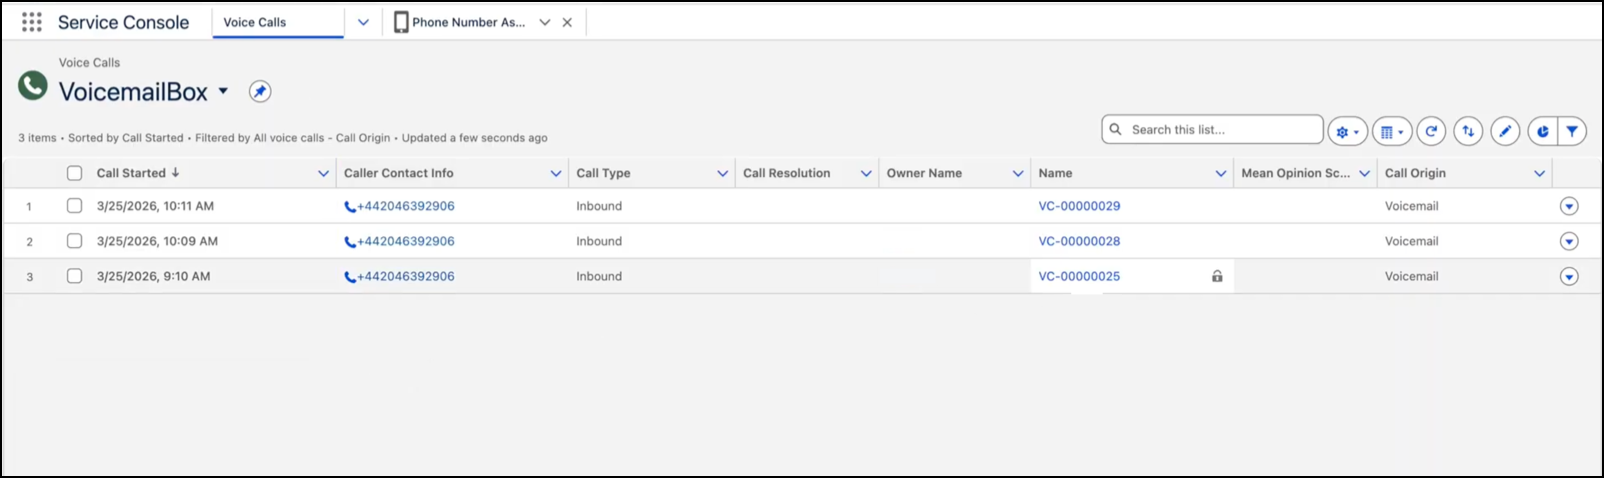Click Voicemail in the VC-00000025 row
The width and height of the screenshot is (1604, 478).
1411,276
